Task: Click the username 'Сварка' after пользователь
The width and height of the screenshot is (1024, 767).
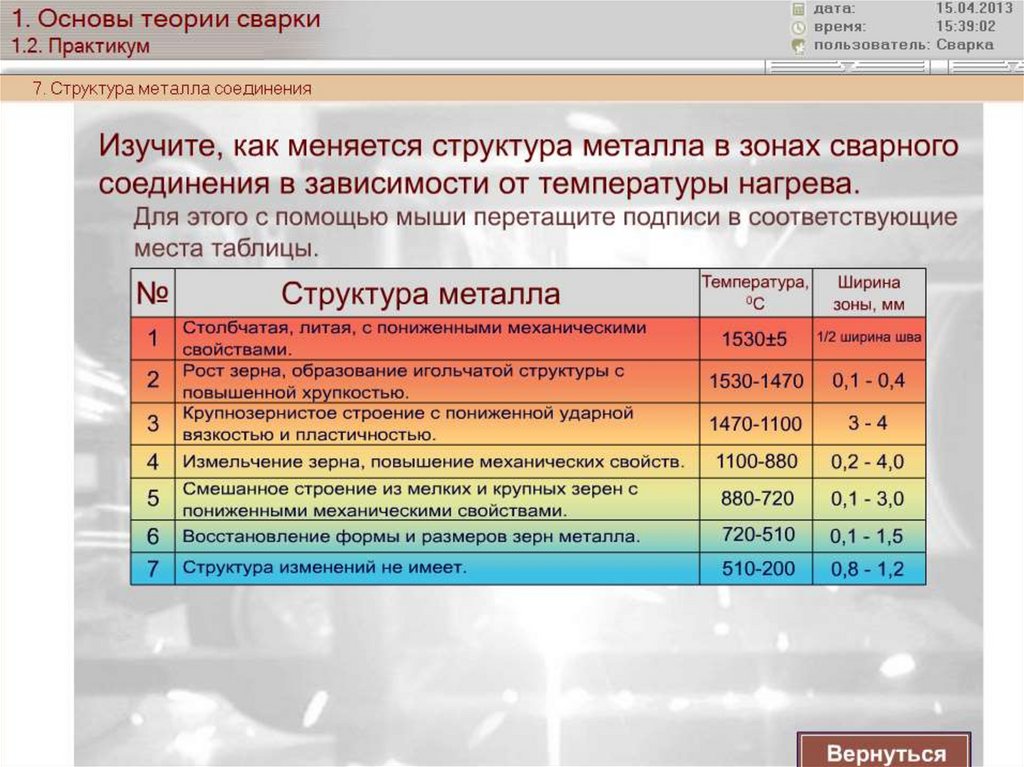Action: (965, 45)
